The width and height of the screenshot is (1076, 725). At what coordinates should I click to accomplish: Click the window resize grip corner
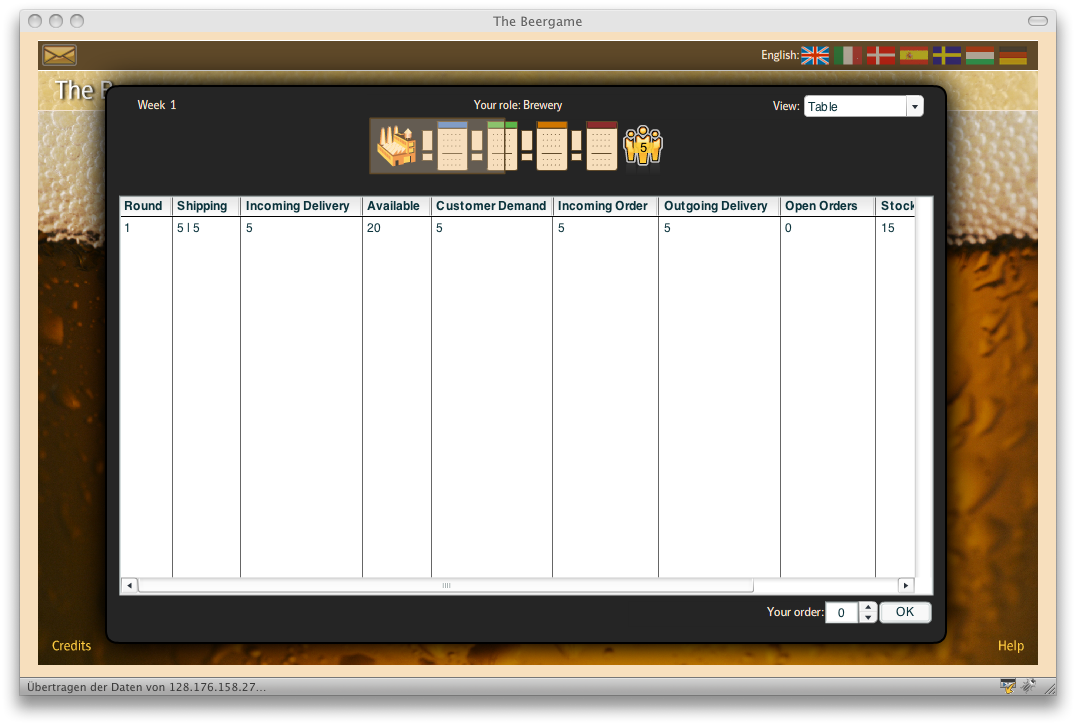pos(1050,687)
